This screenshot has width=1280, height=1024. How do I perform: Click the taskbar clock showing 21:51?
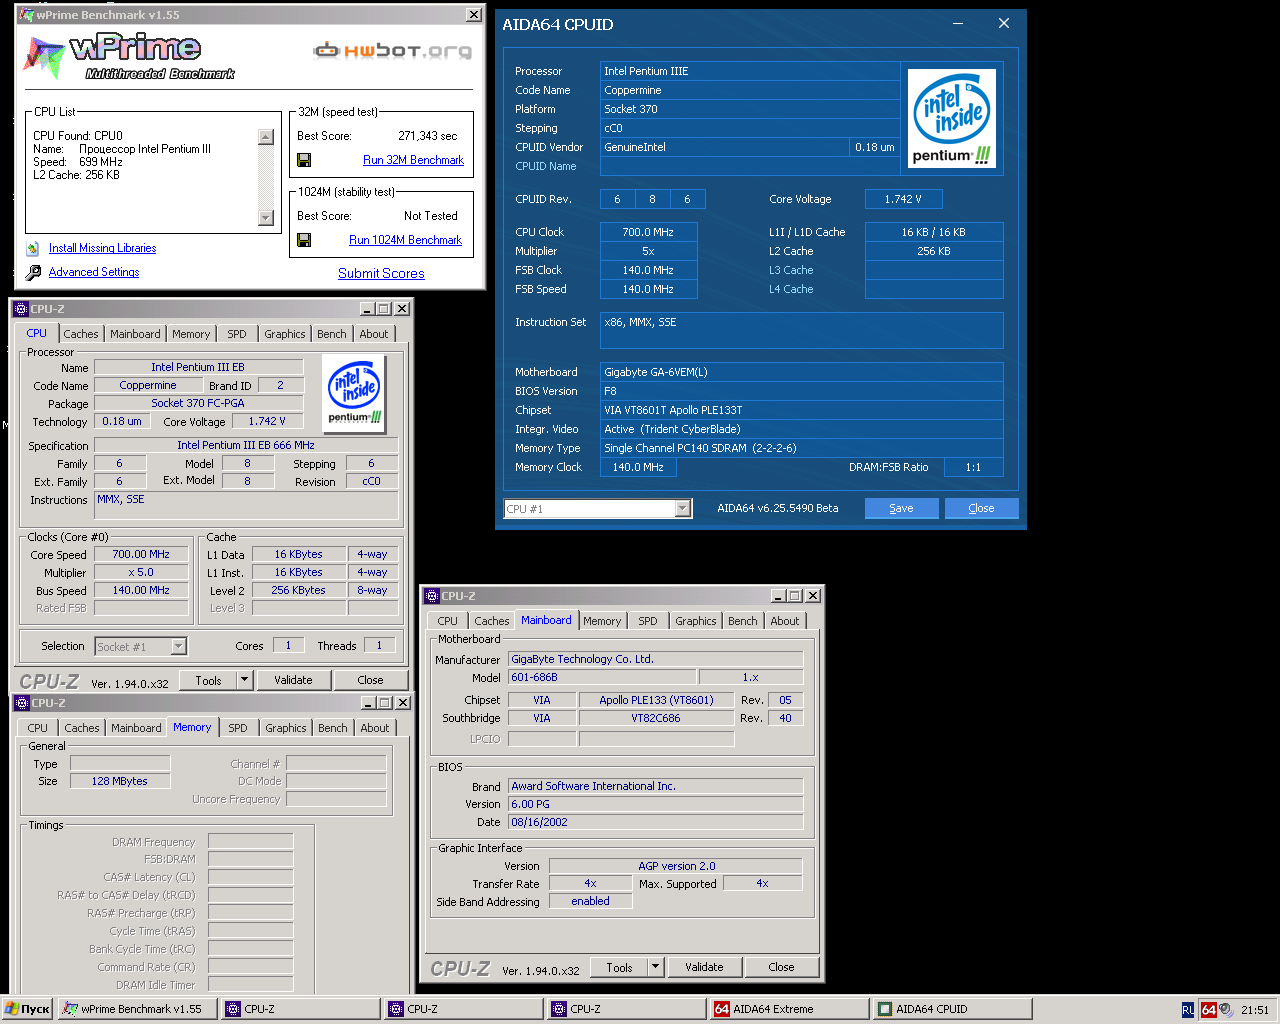1255,1010
